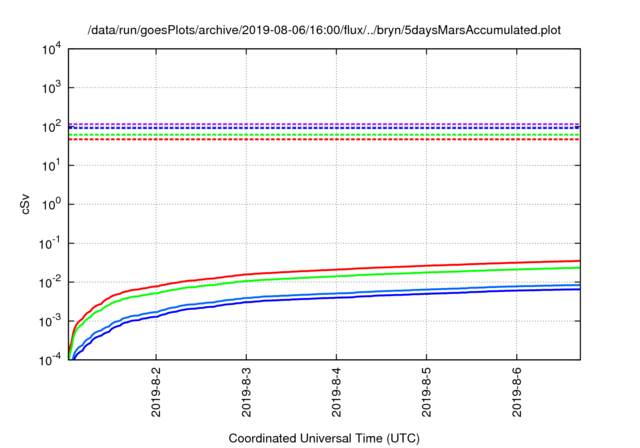Click the Coordinated Universal Time axis title
This screenshot has width=640, height=448.
click(324, 438)
